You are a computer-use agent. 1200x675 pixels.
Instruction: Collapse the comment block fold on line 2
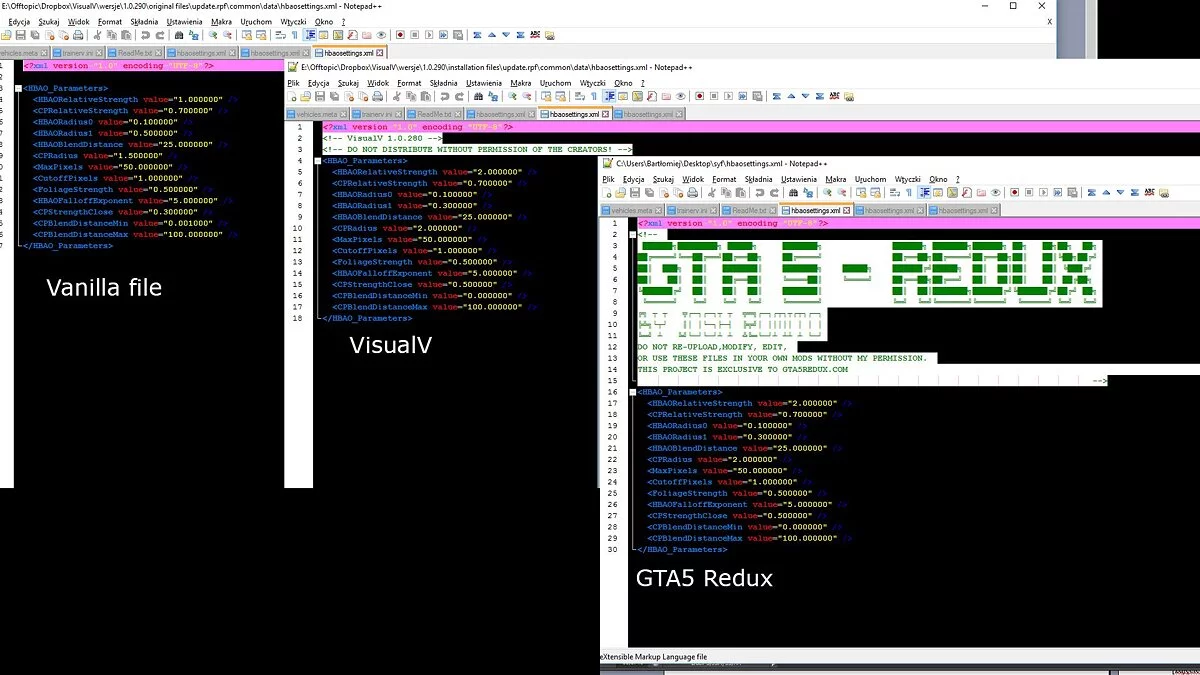[633, 235]
